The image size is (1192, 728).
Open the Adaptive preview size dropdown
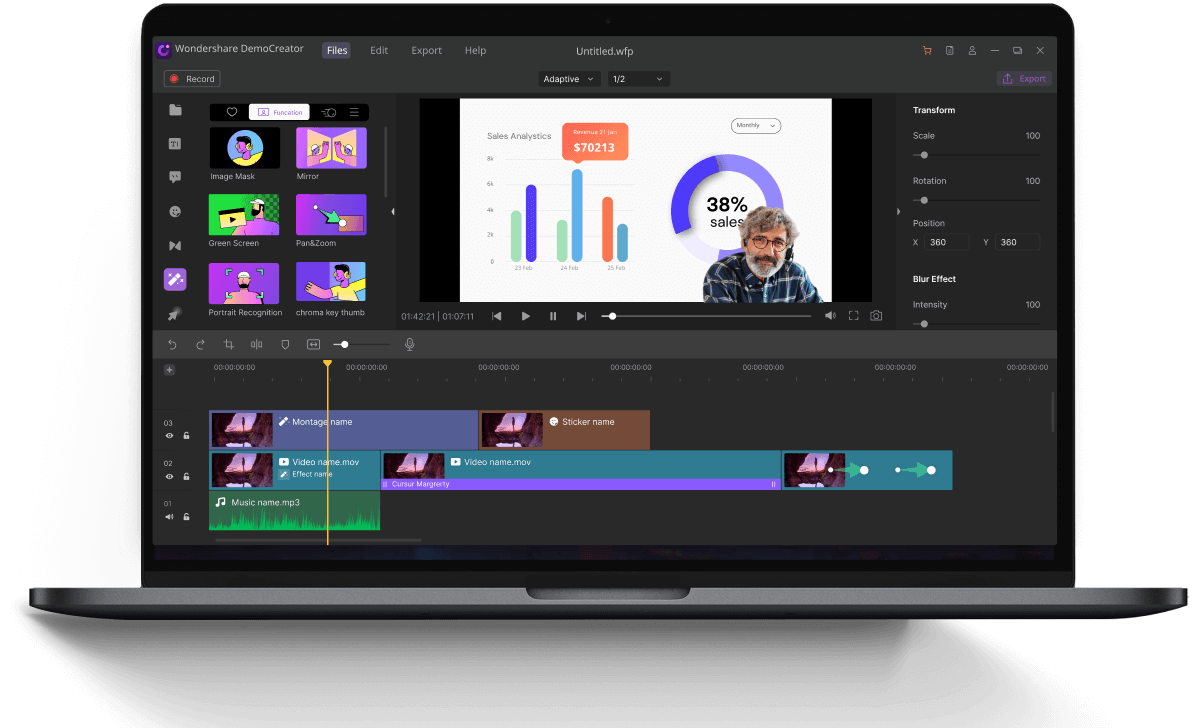(x=569, y=79)
